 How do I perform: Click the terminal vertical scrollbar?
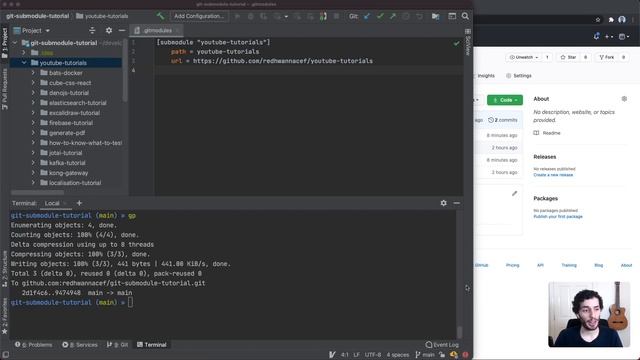click(x=460, y=332)
